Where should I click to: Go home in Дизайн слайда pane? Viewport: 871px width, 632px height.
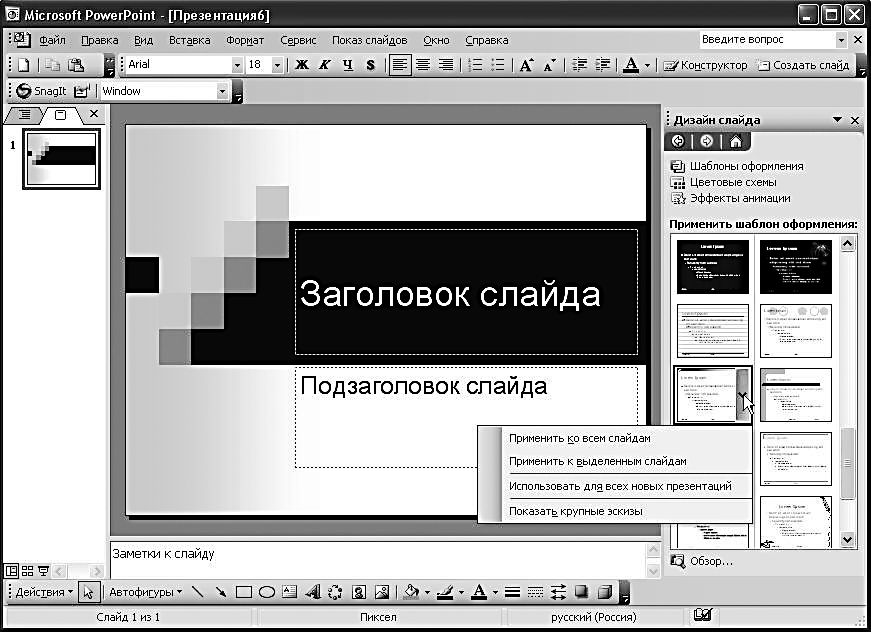pos(735,141)
